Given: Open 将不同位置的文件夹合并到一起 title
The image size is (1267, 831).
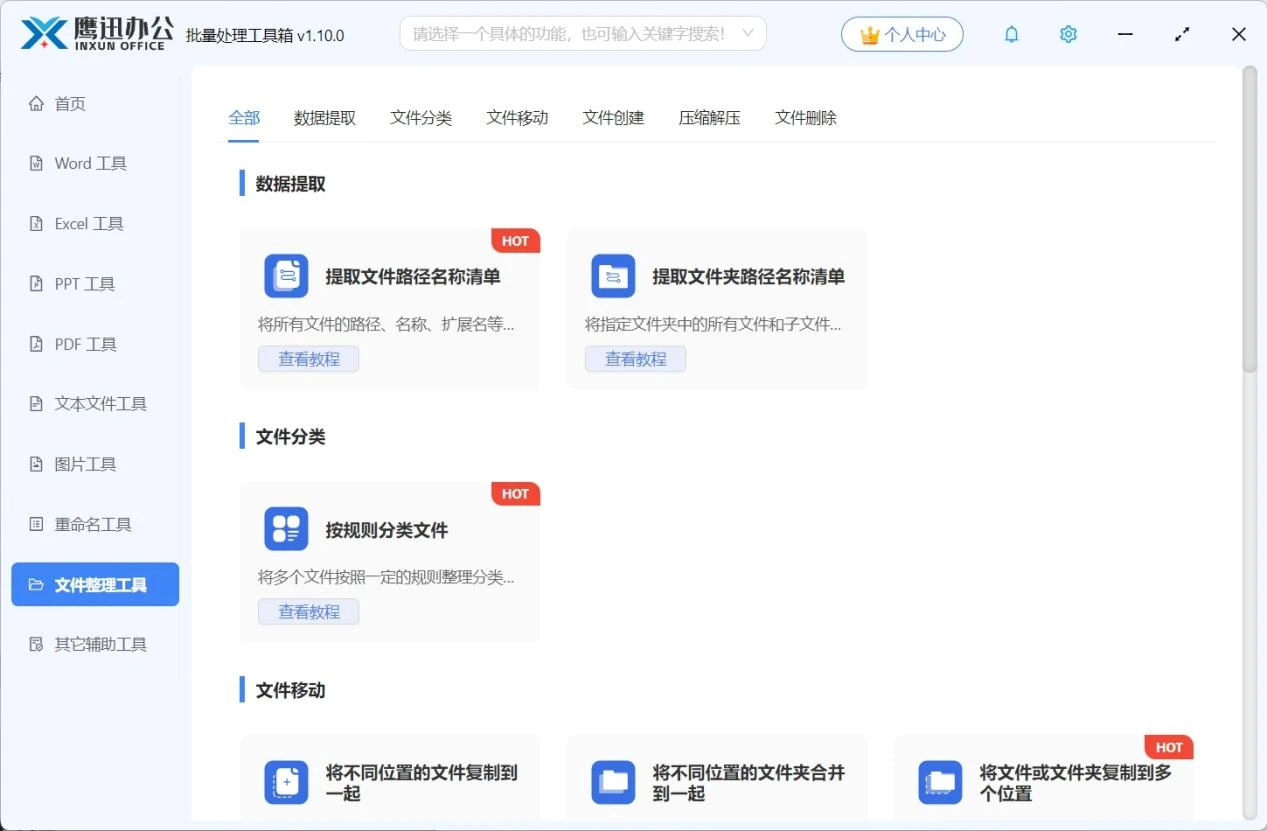Looking at the screenshot, I should [749, 783].
